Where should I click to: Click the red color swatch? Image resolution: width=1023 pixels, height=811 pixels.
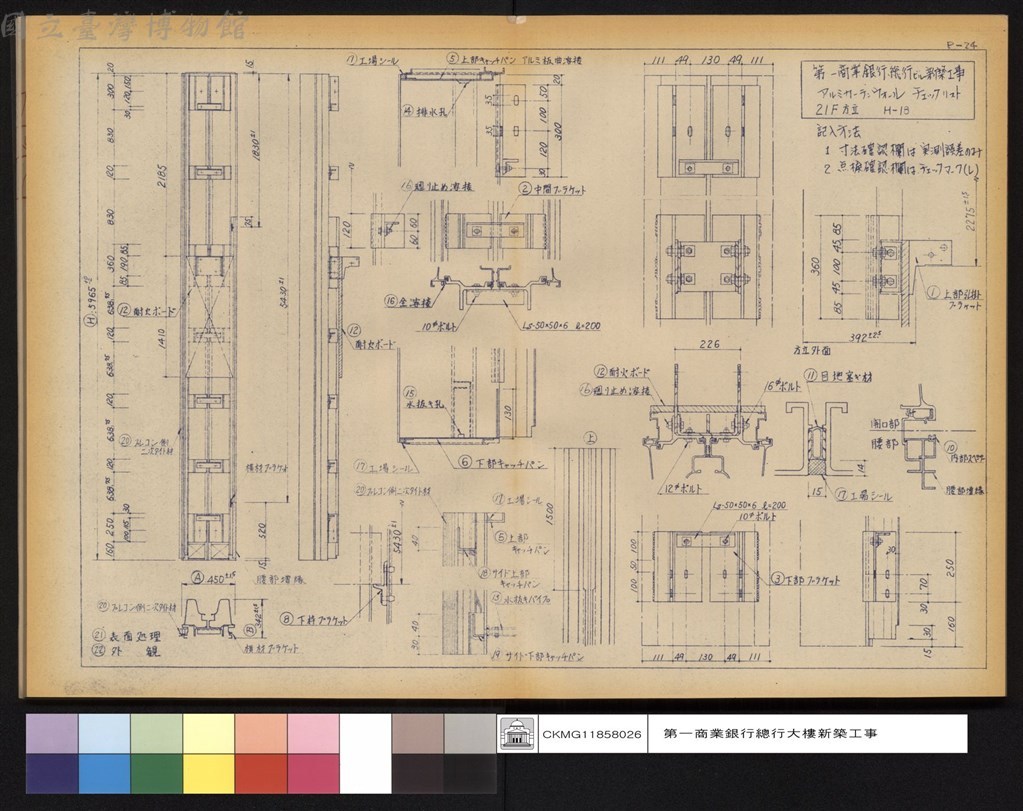(x=261, y=774)
